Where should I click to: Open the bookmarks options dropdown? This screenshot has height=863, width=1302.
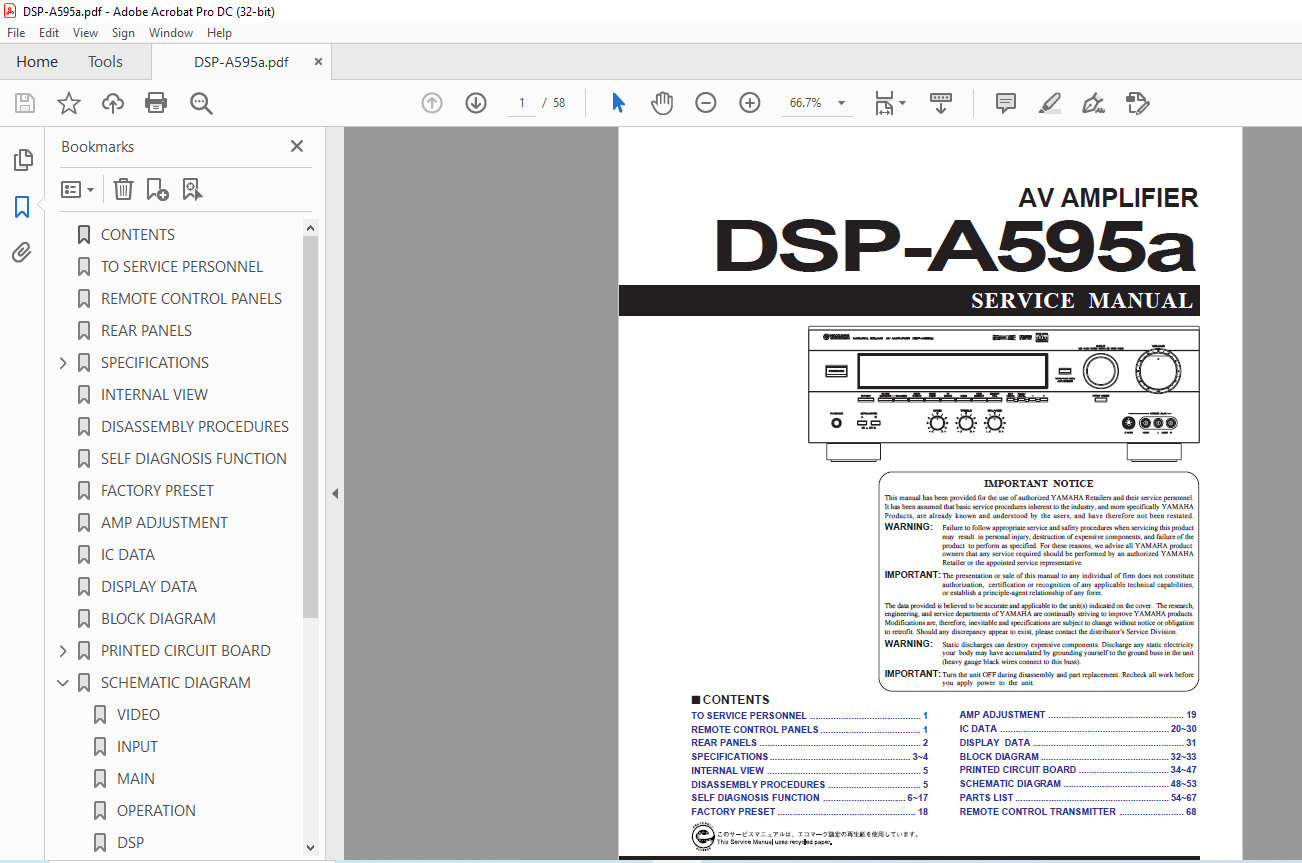click(x=78, y=189)
